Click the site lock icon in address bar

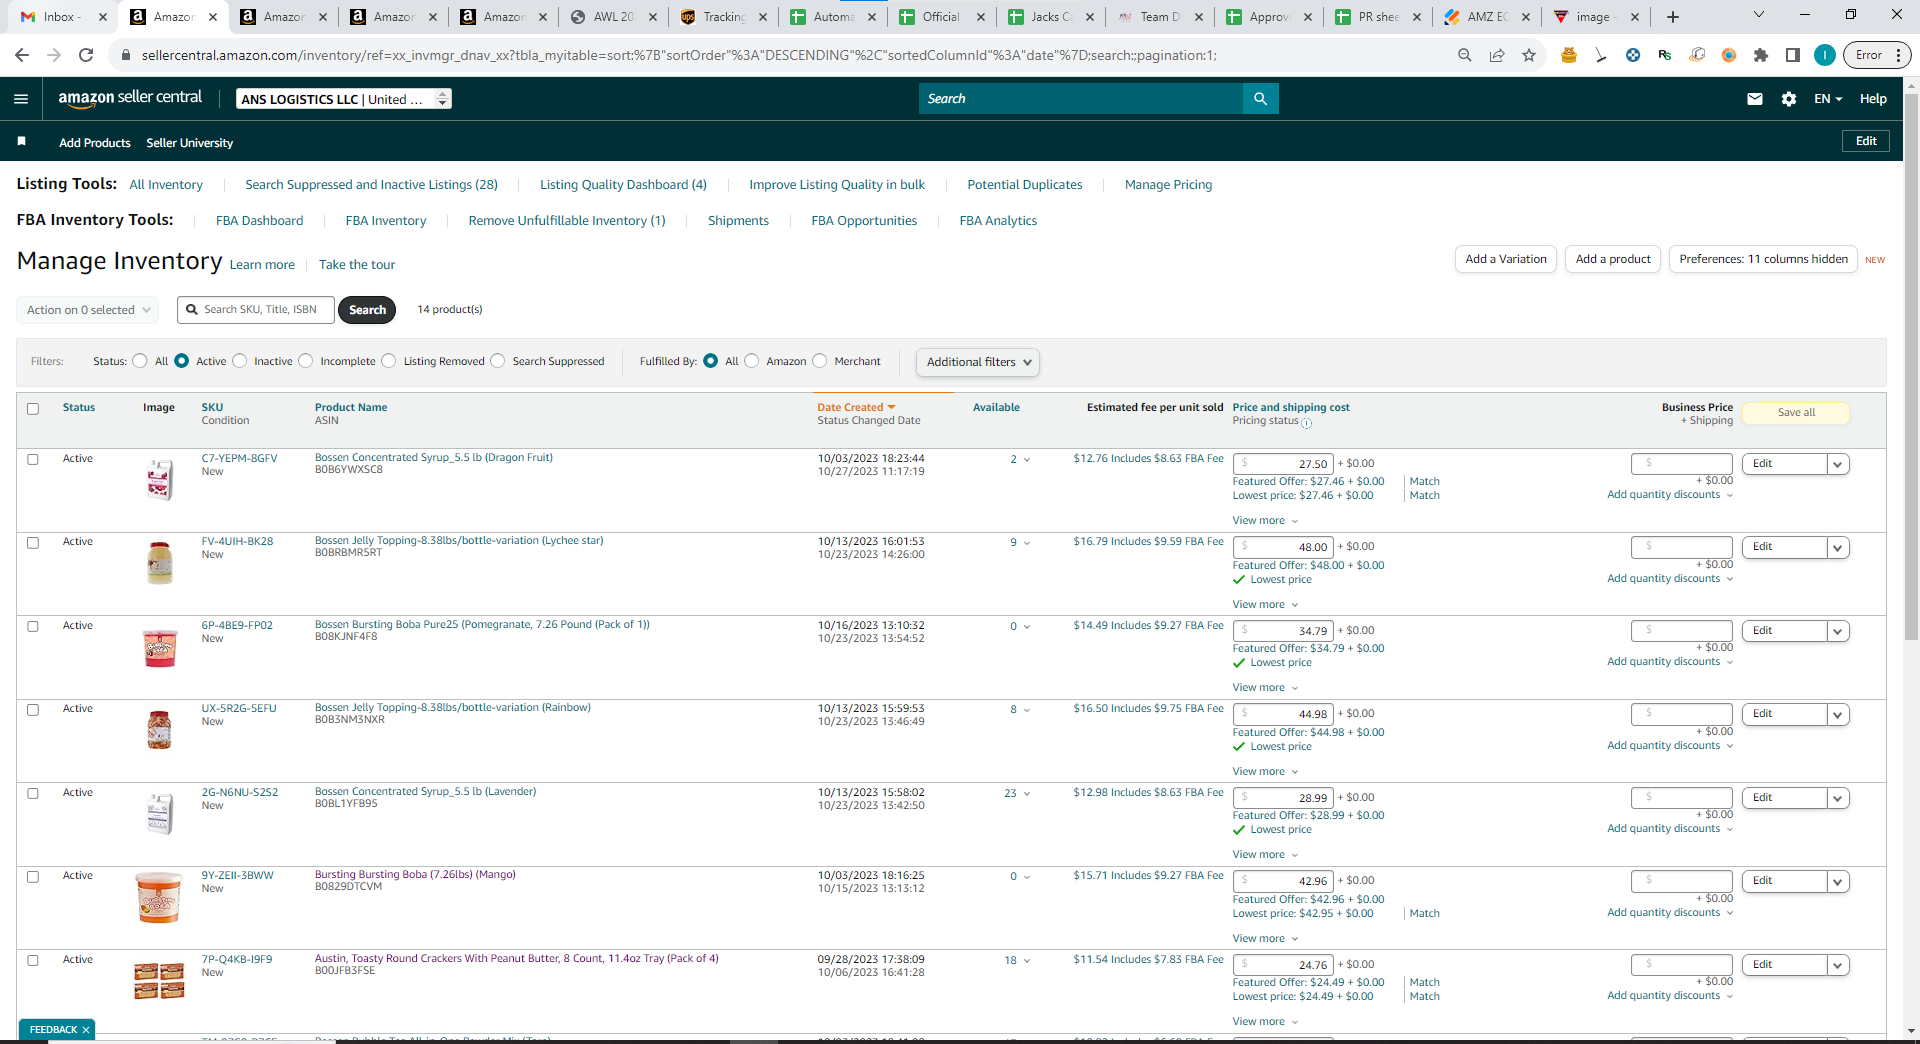tap(126, 55)
